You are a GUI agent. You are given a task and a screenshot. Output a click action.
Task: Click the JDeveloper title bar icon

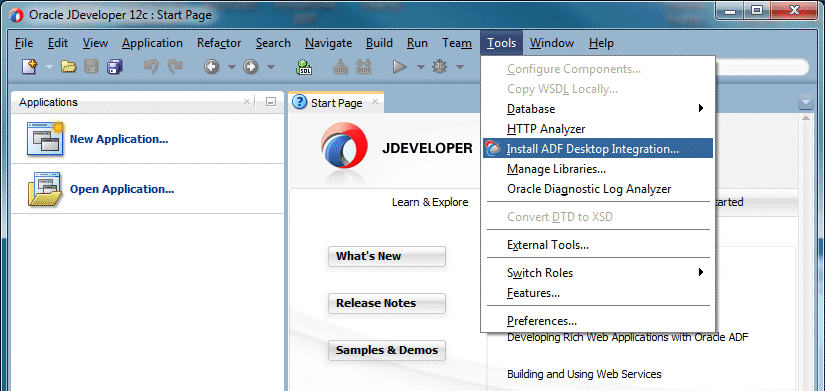15,15
